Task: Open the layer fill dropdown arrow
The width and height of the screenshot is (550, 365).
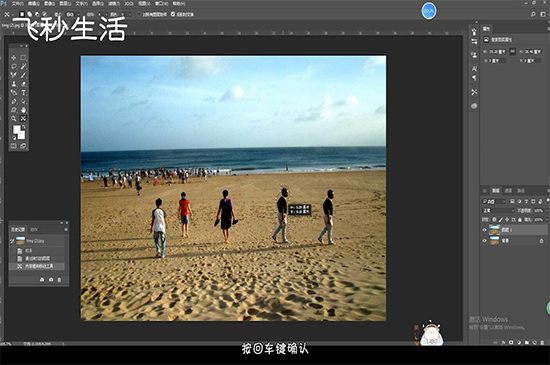Action: click(547, 220)
